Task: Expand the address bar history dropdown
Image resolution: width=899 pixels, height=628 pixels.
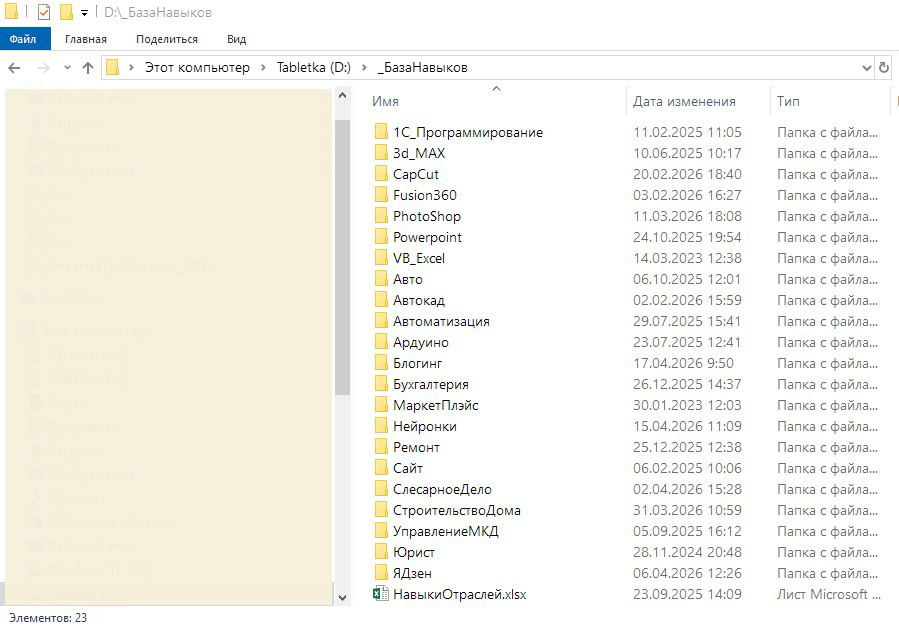Action: pyautogui.click(x=866, y=68)
